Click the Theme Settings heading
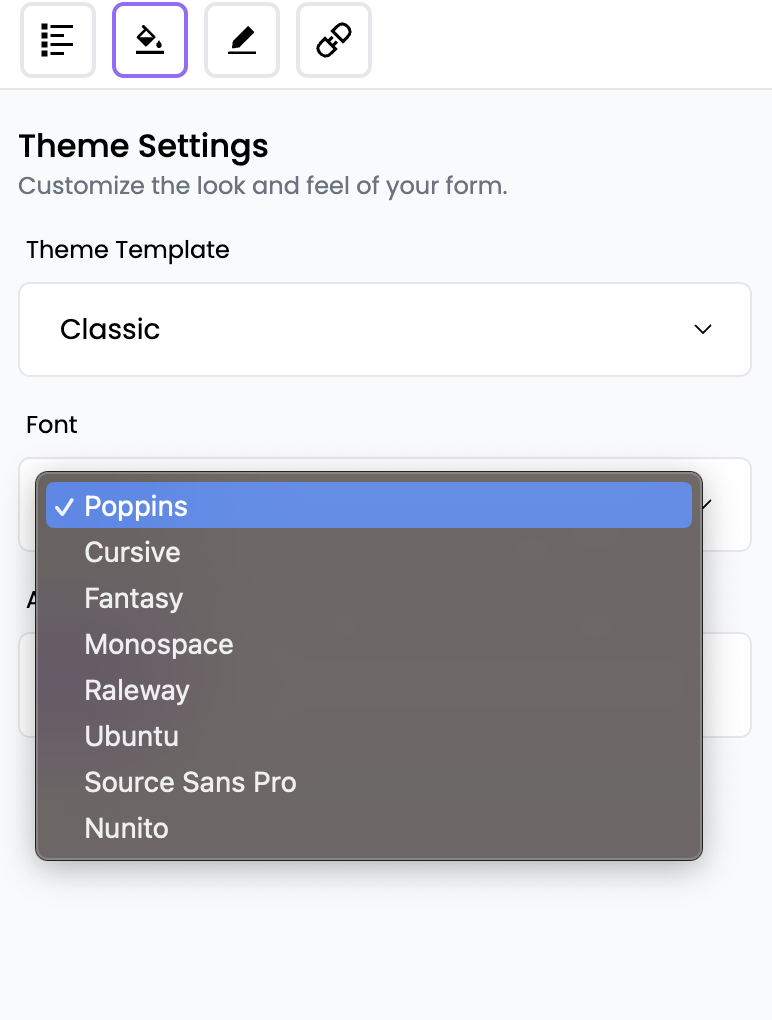772x1020 pixels. 143,146
